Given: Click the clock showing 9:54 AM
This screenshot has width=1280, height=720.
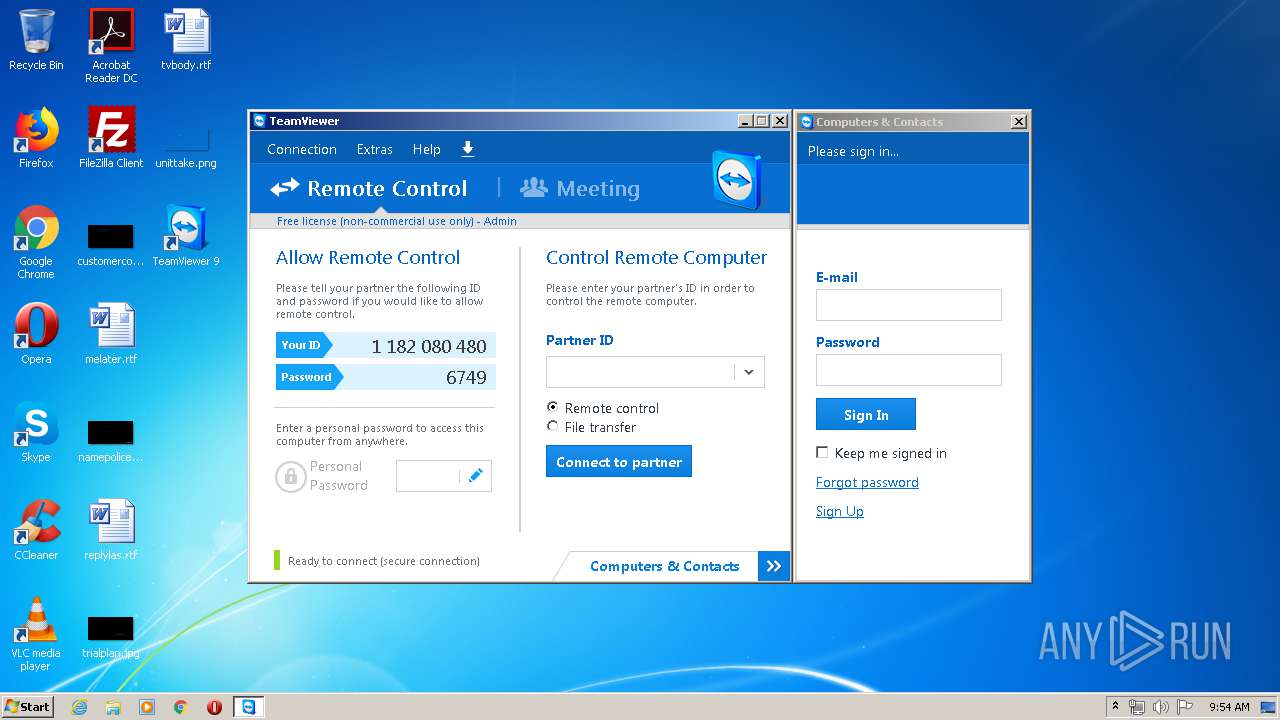Looking at the screenshot, I should pos(1229,707).
